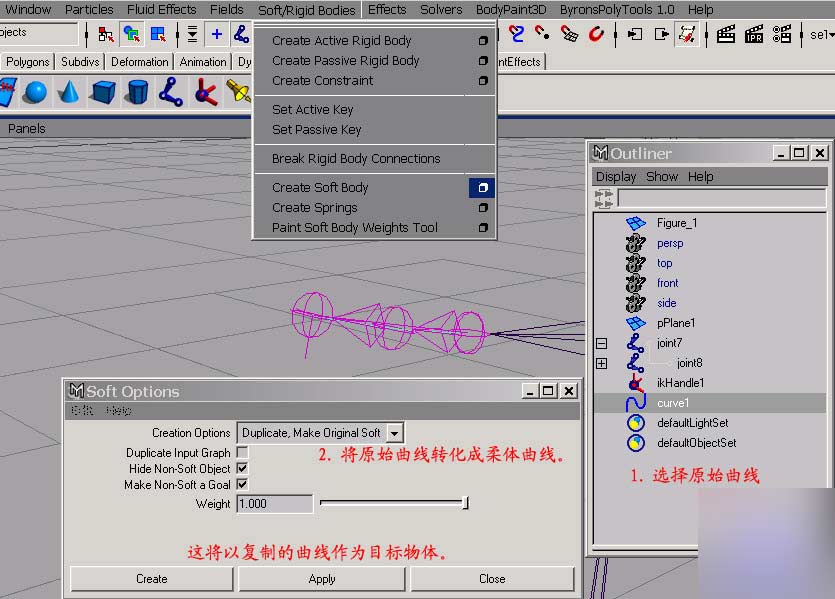Create a polygon sphere from the shelf
835x599 pixels.
37,92
